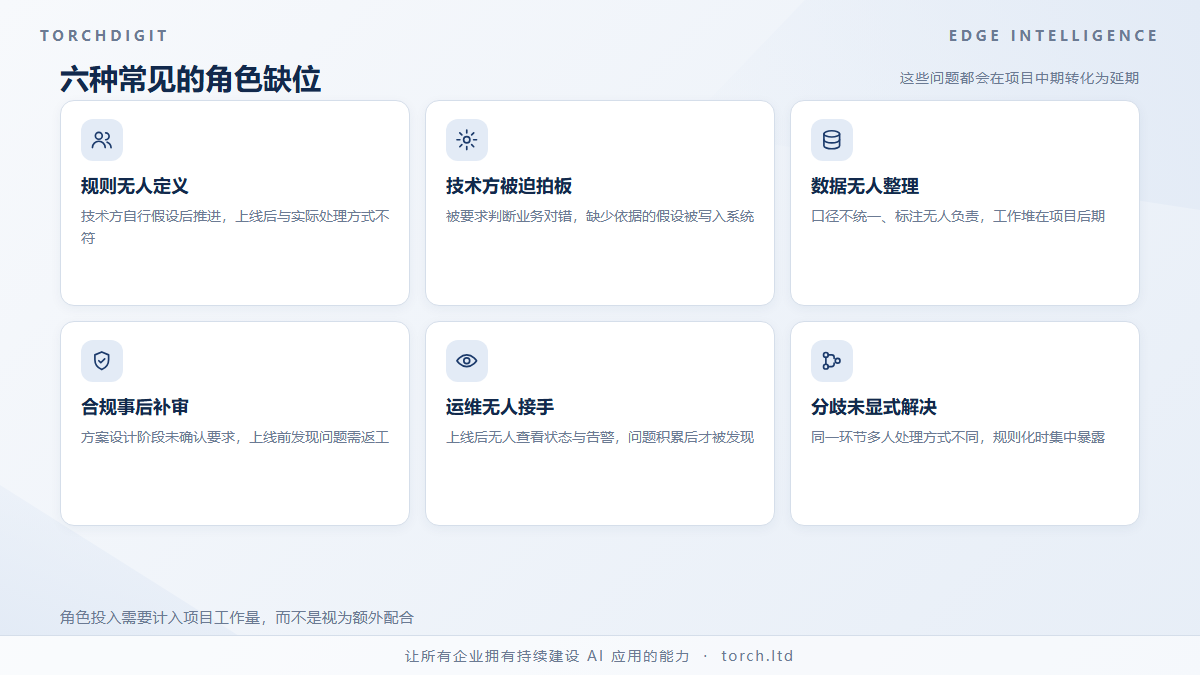Click description starting 上线后无人查看状态
This screenshot has height=675, width=1200.
(600, 437)
